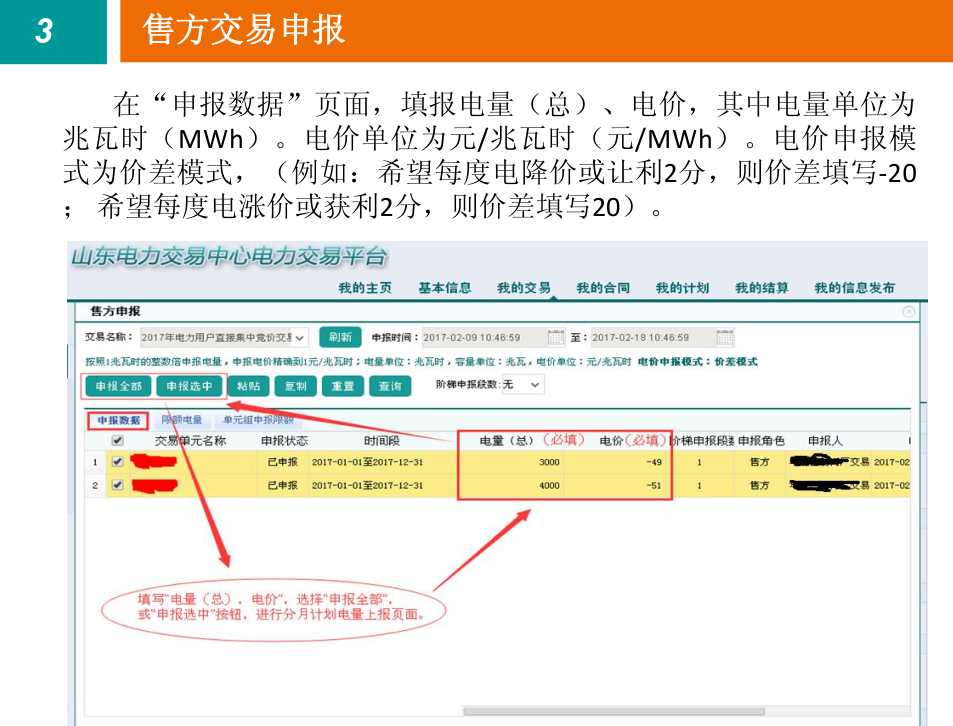This screenshot has width=953, height=726.
Task: Open the 我的交易 menu
Action: (523, 288)
